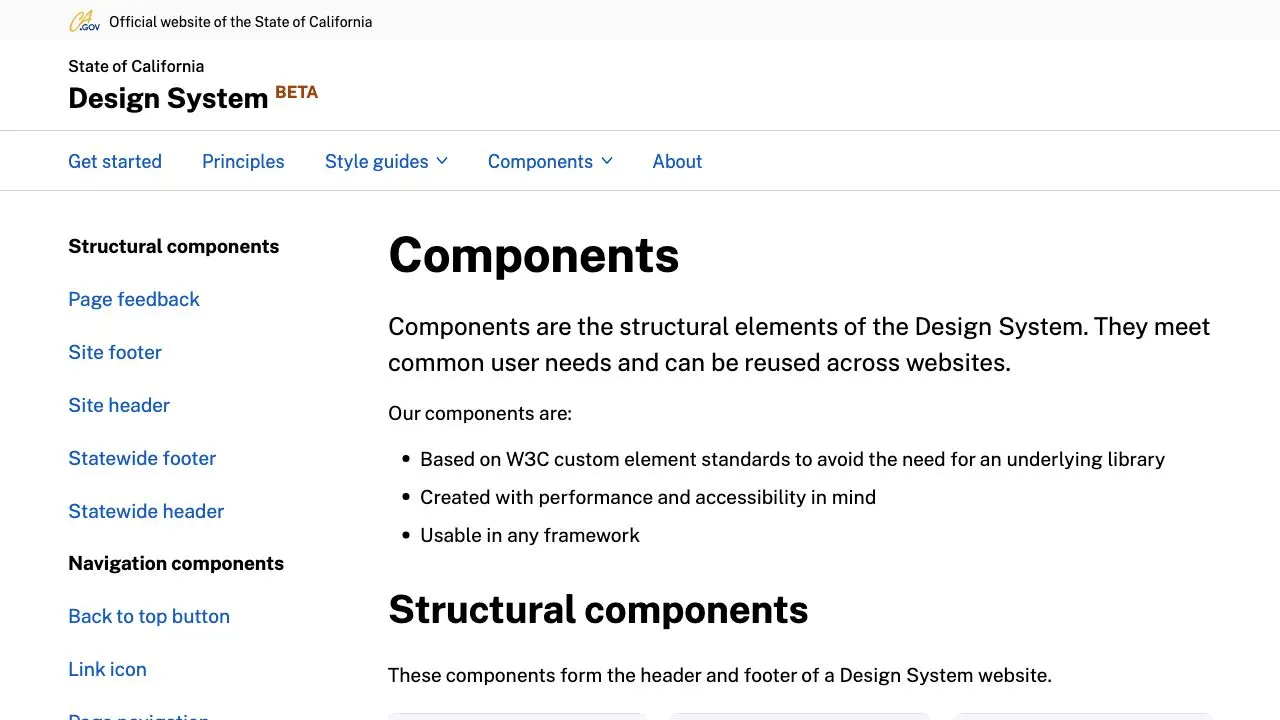Open Statewide footer component page
This screenshot has height=720, width=1280.
[x=142, y=458]
